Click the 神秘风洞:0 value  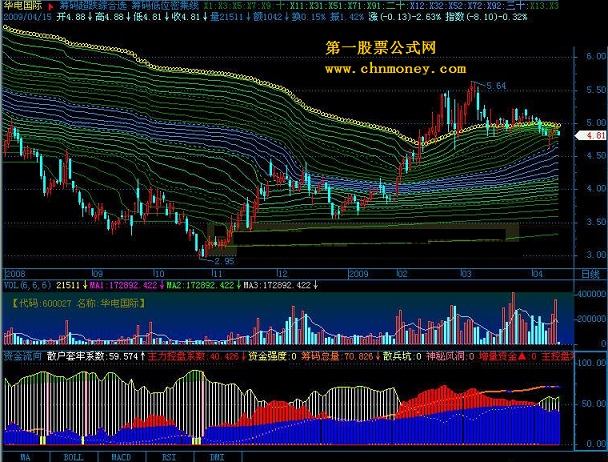point(450,356)
